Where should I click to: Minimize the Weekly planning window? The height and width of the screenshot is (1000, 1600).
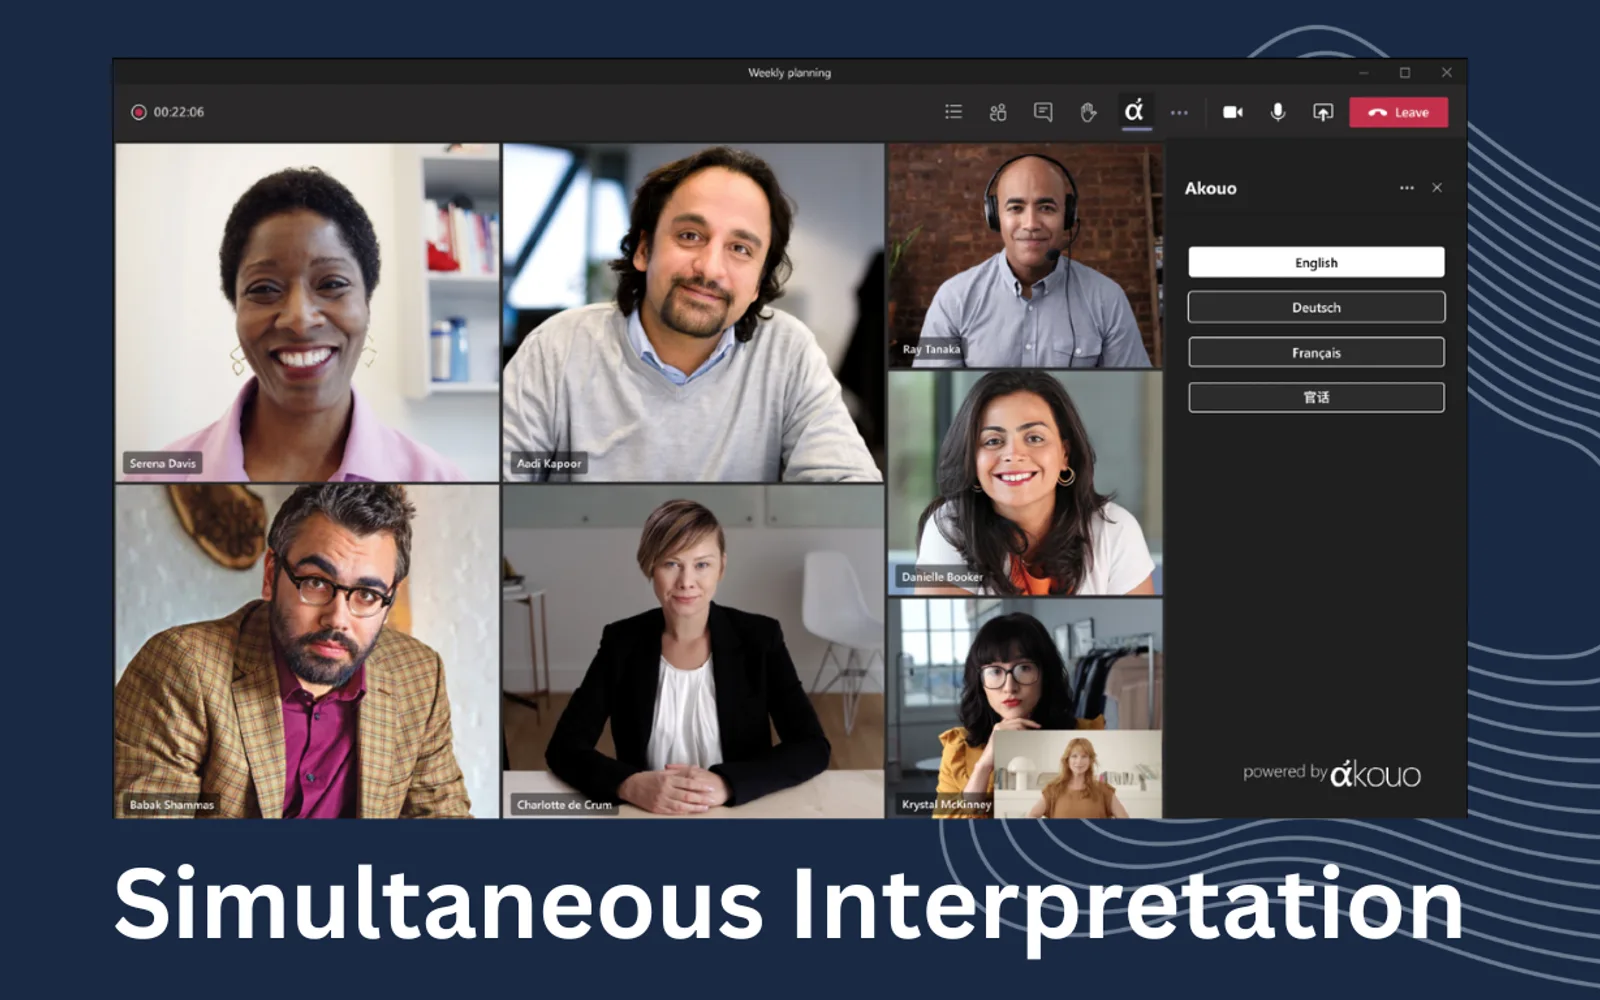1363,72
